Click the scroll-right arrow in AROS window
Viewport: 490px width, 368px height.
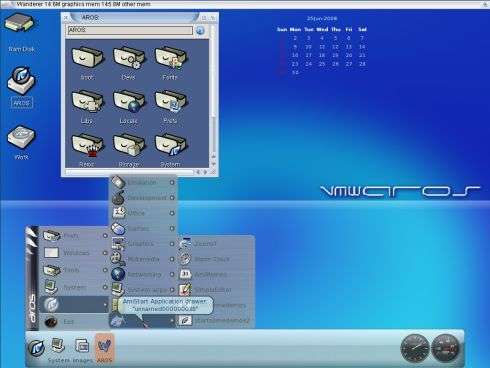click(205, 172)
